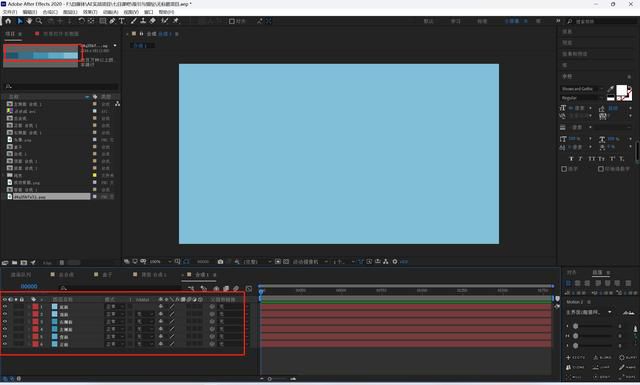
Task: Select the Roto Brush tool
Action: (164, 21)
